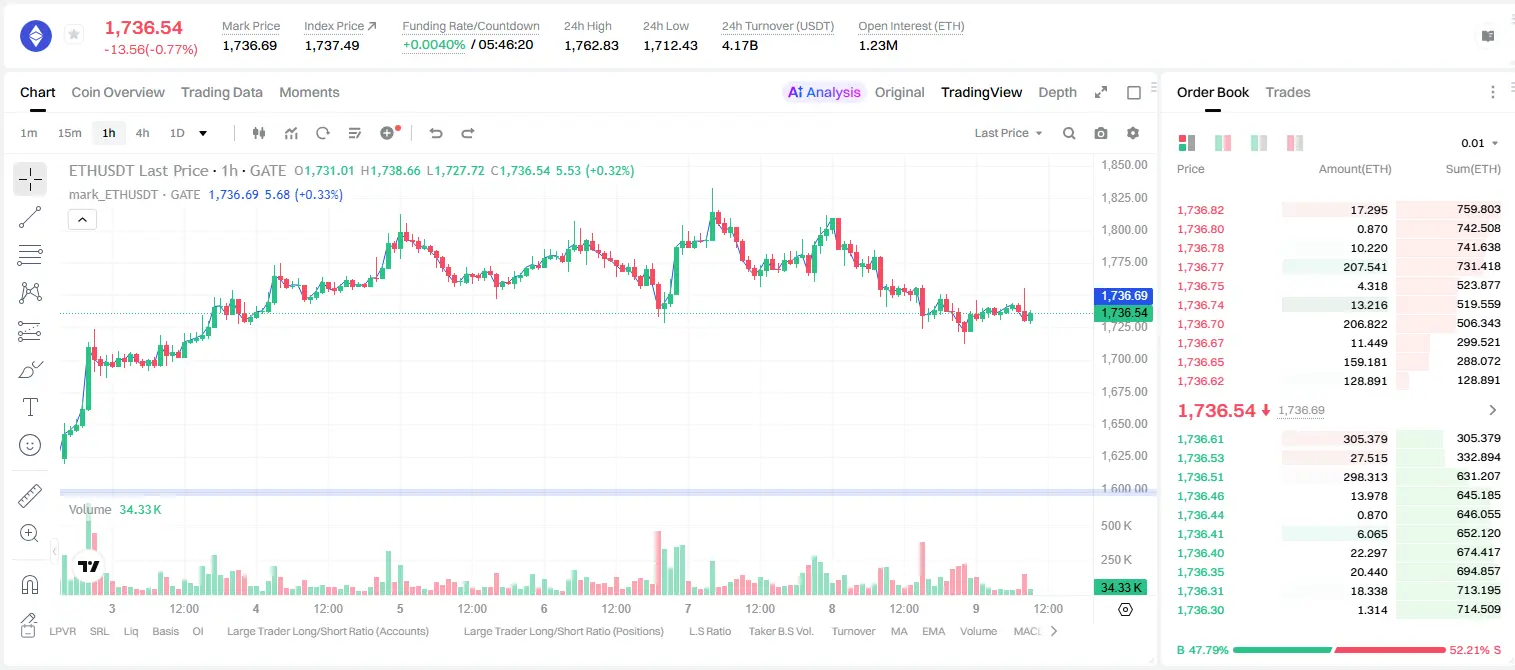Click the undo arrow in chart toolbar
The width and height of the screenshot is (1515, 670).
click(x=436, y=133)
